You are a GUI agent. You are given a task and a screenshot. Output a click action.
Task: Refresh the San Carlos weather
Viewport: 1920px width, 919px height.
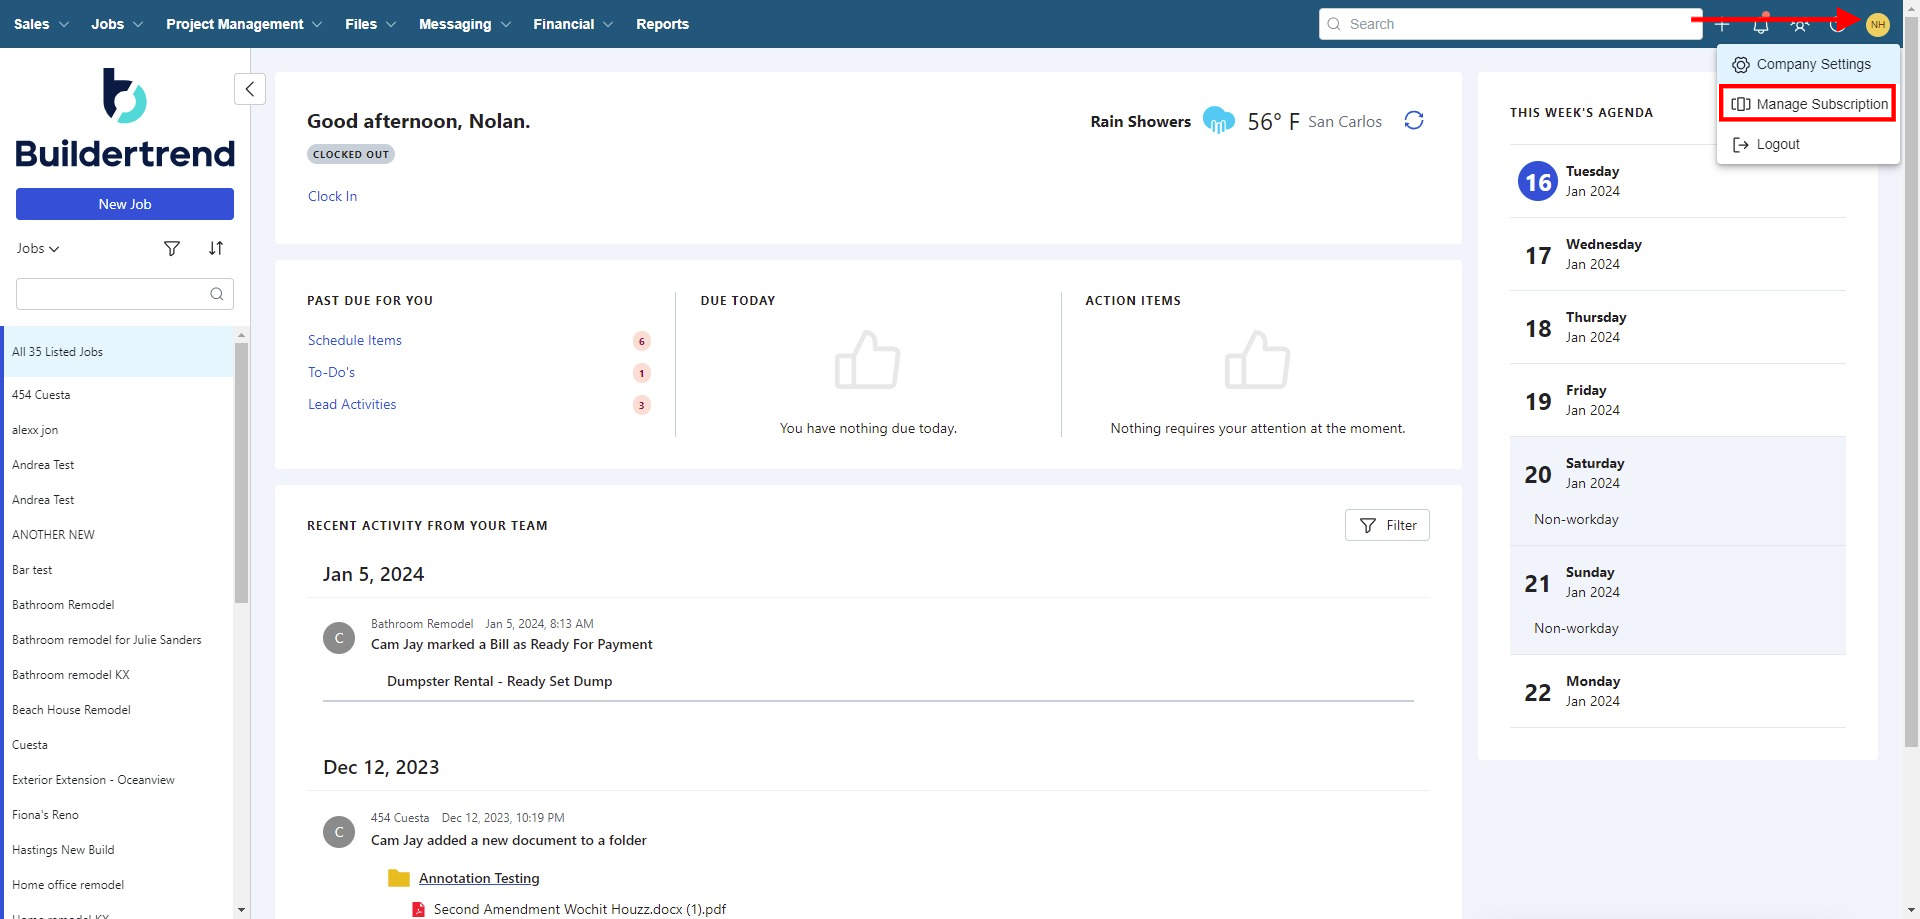click(x=1414, y=121)
